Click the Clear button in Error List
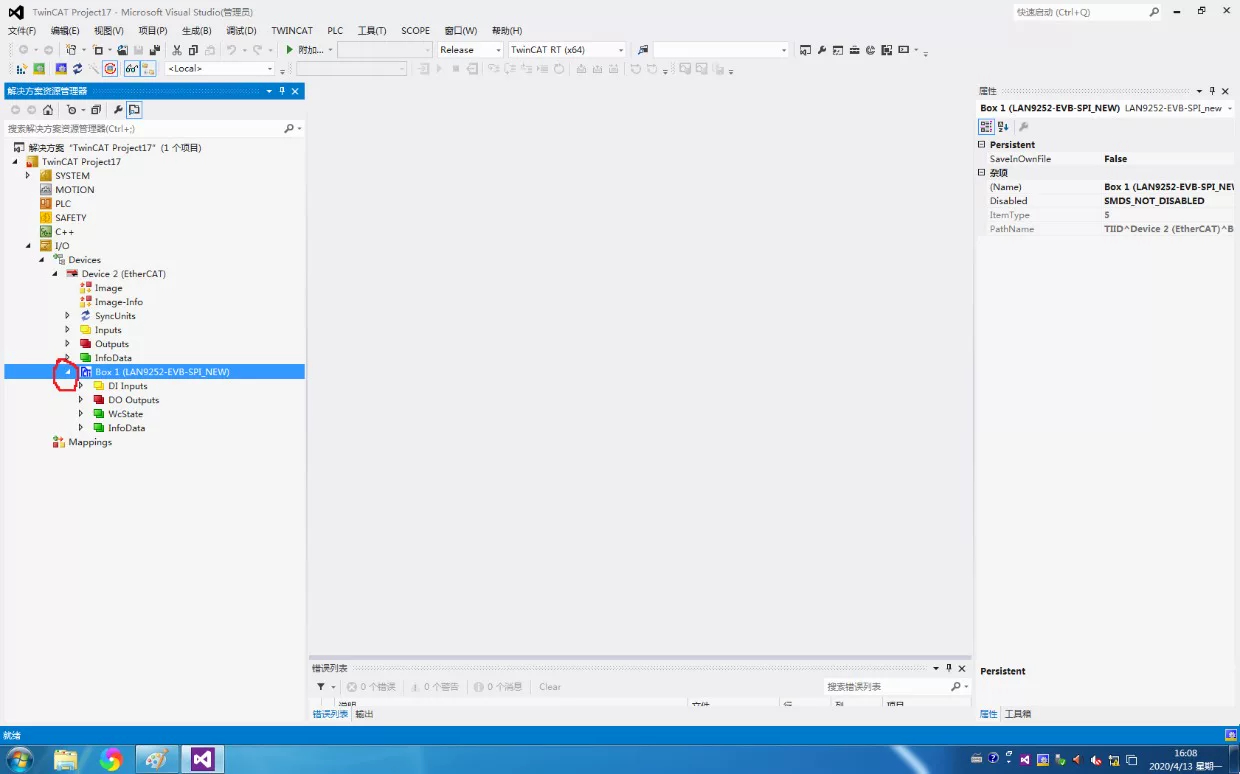The height and width of the screenshot is (774, 1240). pos(550,687)
